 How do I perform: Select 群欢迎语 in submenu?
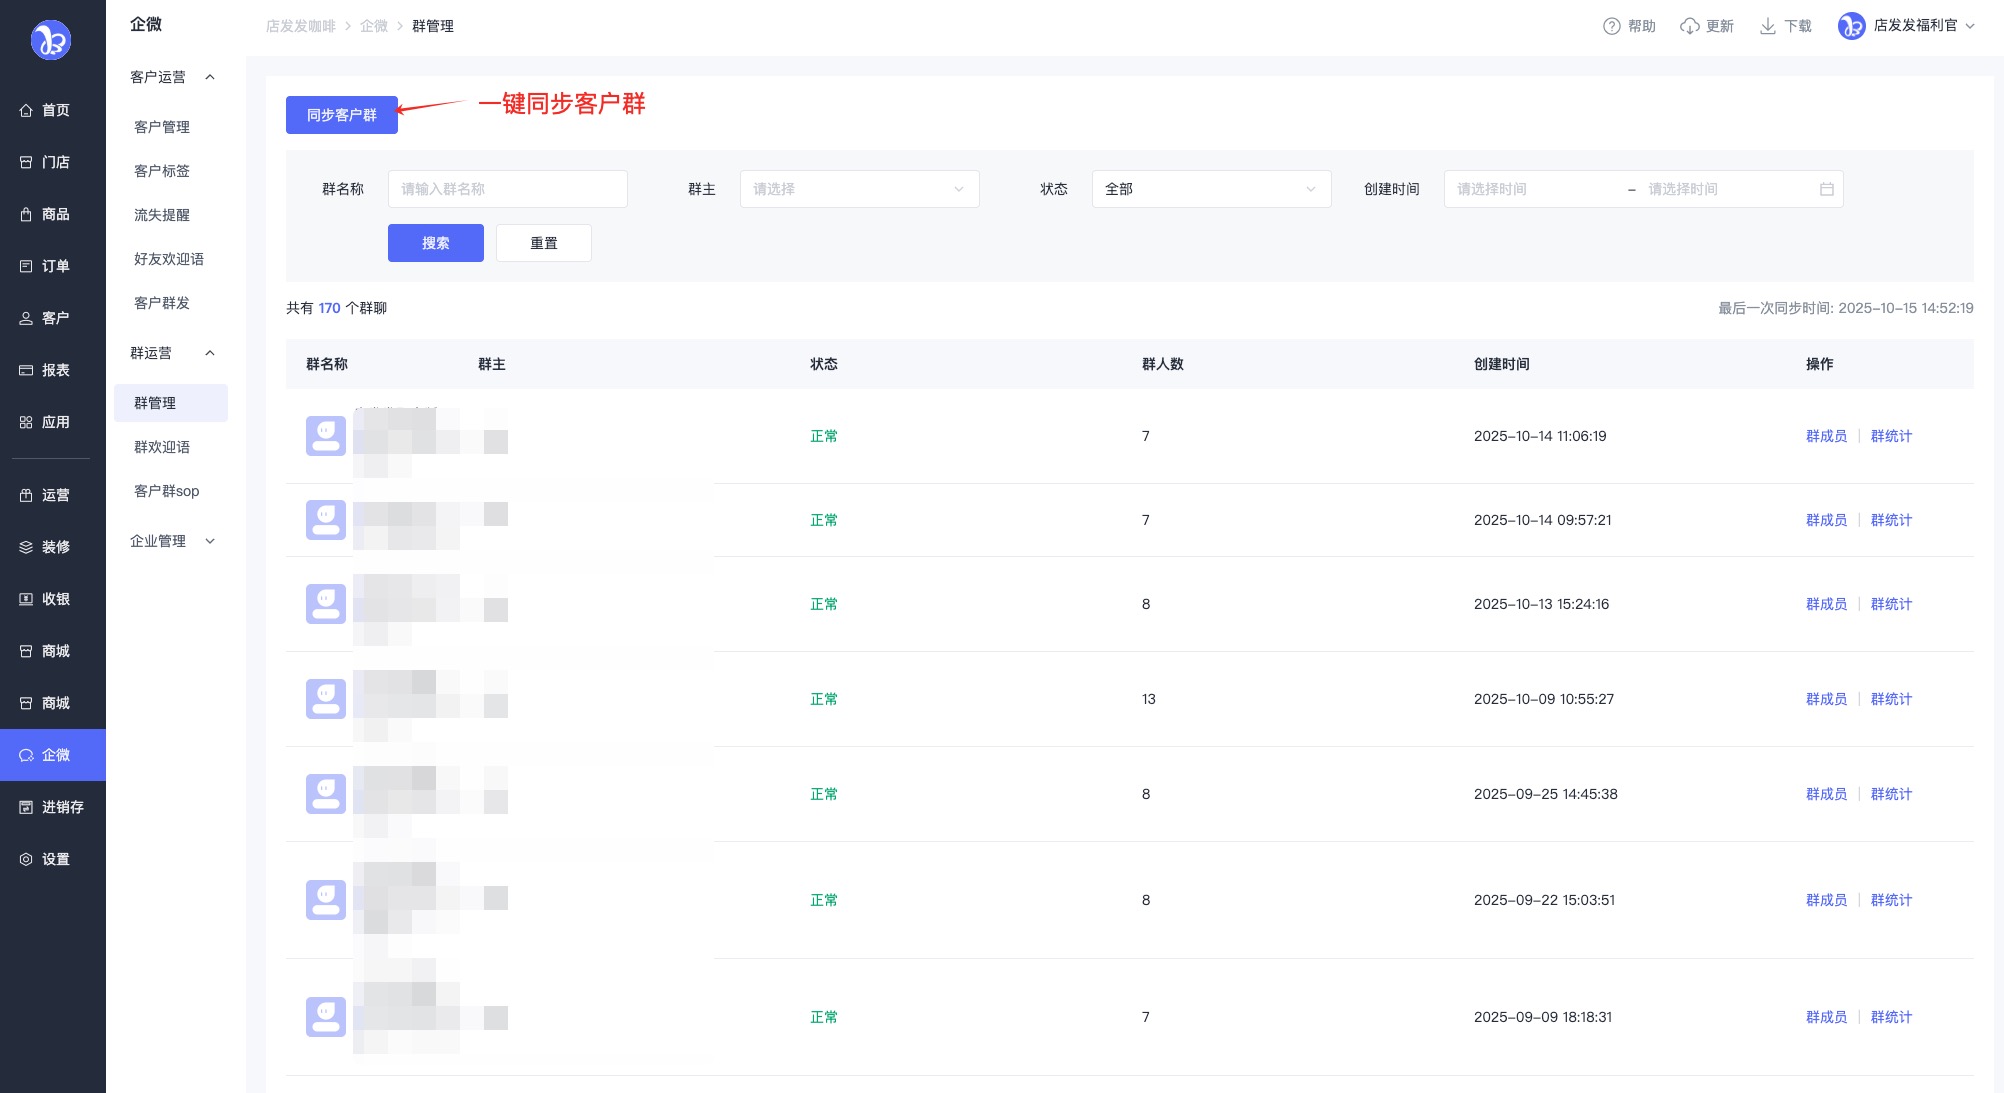click(x=162, y=447)
